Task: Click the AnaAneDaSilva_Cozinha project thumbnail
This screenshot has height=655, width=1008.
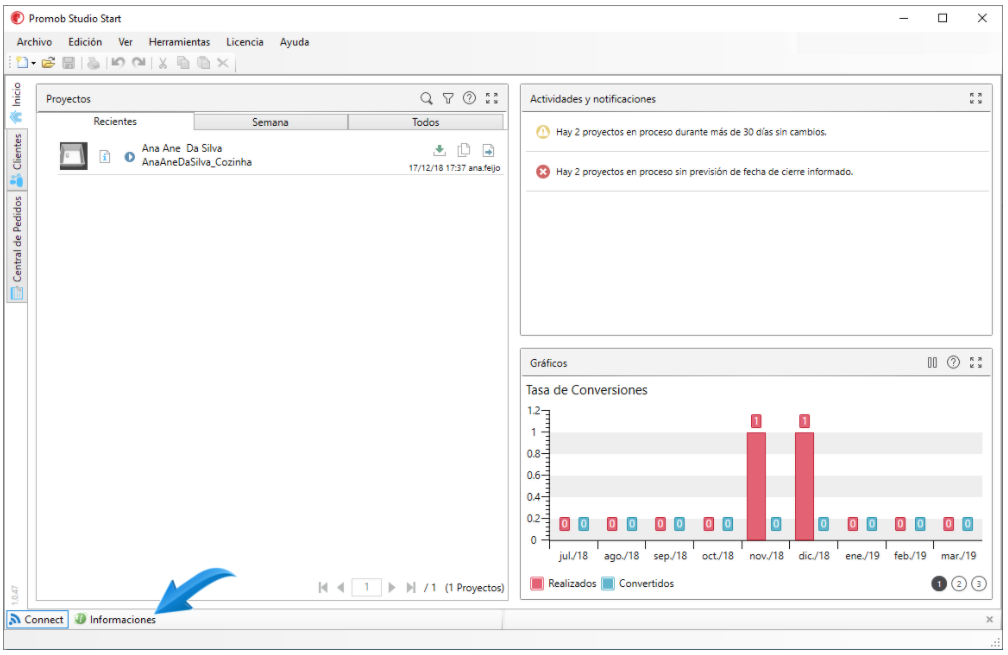Action: [x=73, y=156]
